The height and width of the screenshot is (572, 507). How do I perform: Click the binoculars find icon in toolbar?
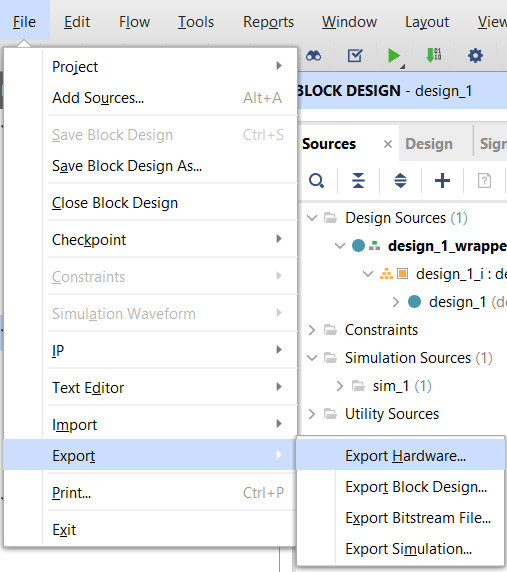314,56
